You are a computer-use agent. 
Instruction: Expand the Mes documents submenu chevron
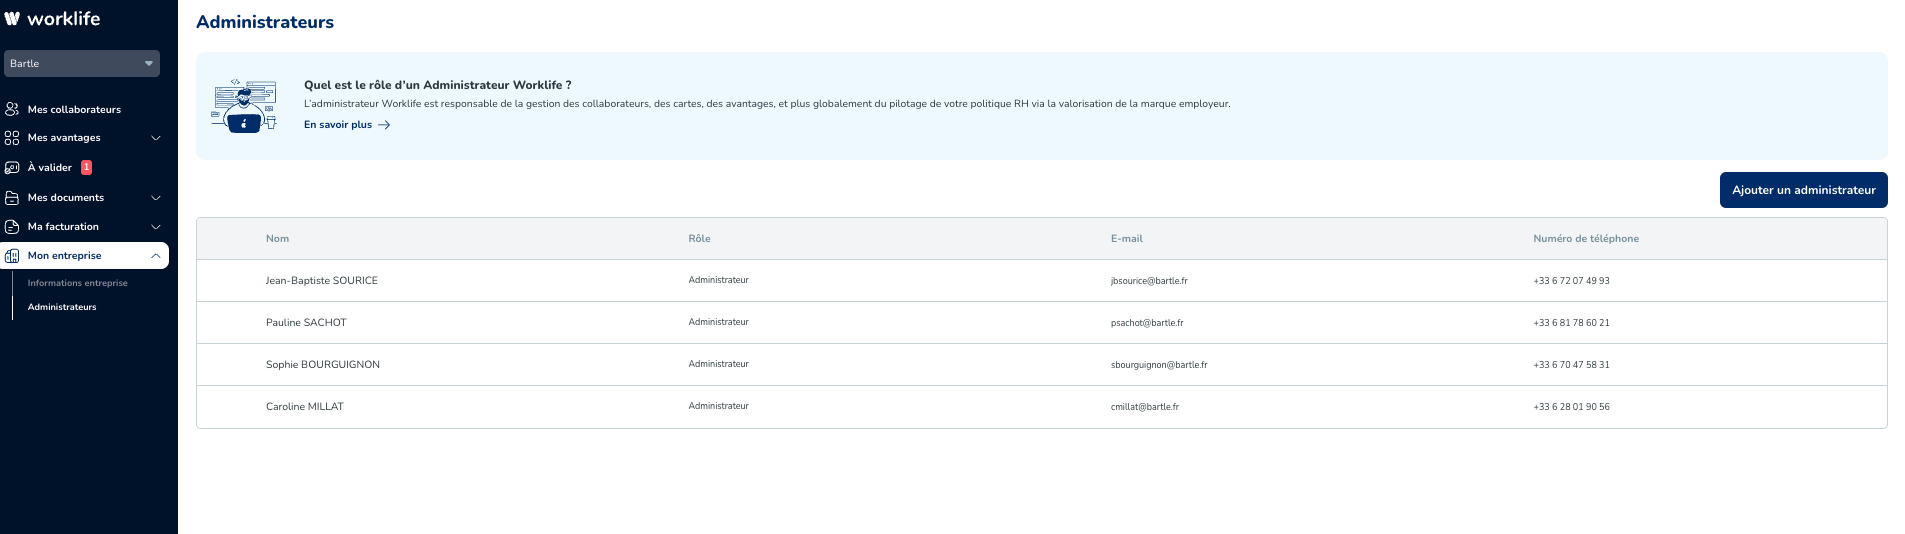point(156,198)
